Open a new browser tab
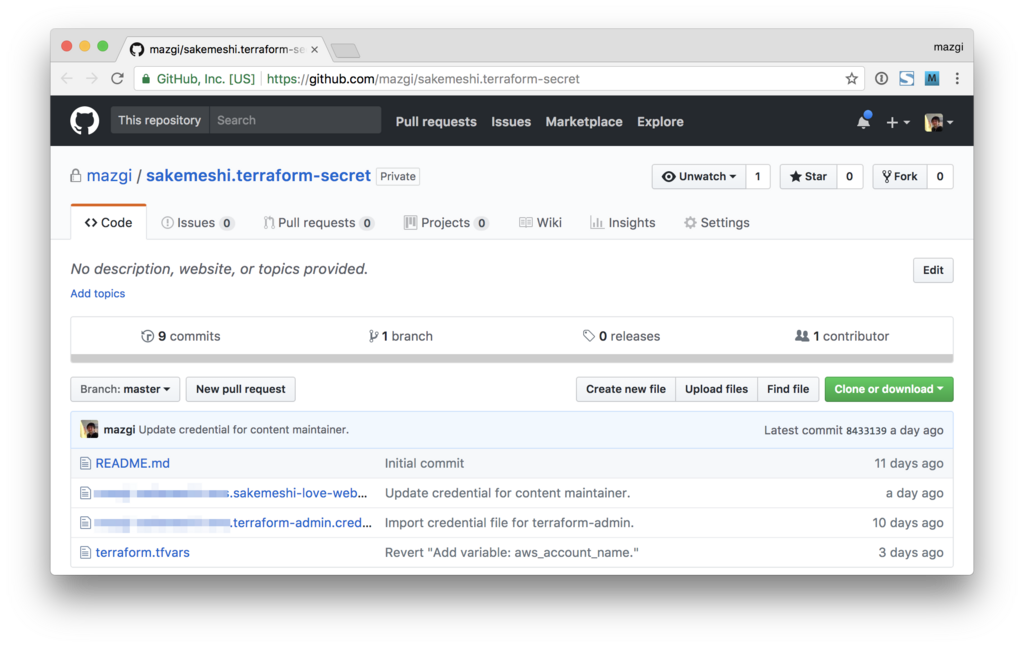This screenshot has height=647, width=1024. pyautogui.click(x=345, y=50)
